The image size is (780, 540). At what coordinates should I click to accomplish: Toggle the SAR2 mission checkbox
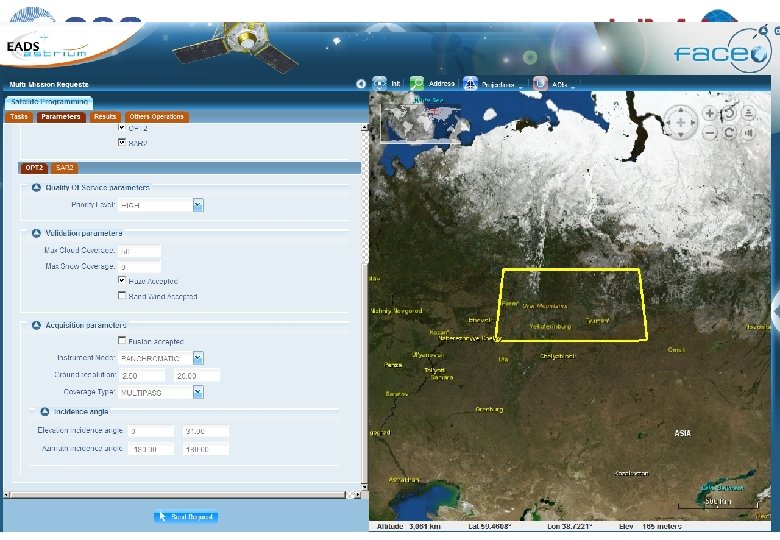point(121,142)
